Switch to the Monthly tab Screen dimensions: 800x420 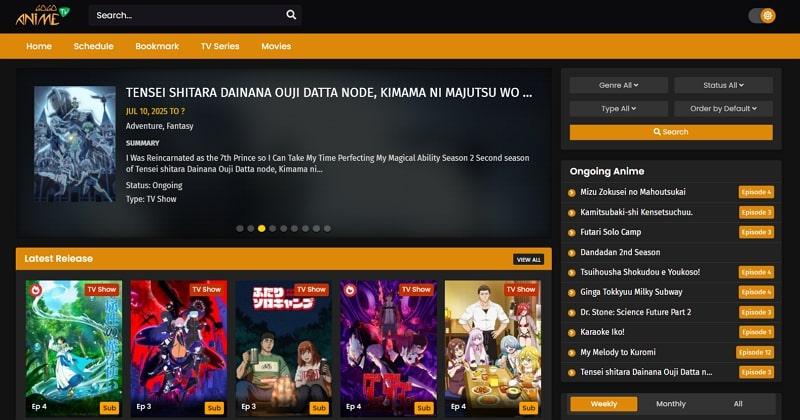point(671,404)
